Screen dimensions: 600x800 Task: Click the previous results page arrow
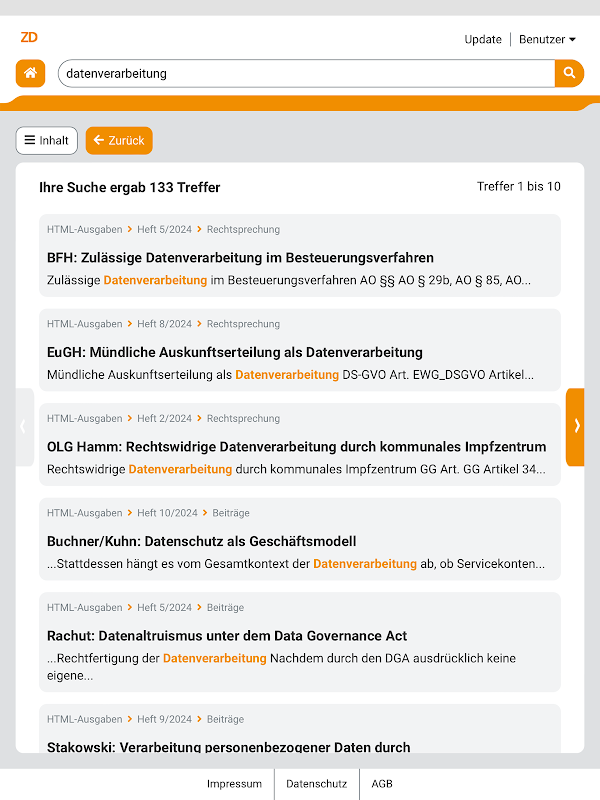(24, 427)
